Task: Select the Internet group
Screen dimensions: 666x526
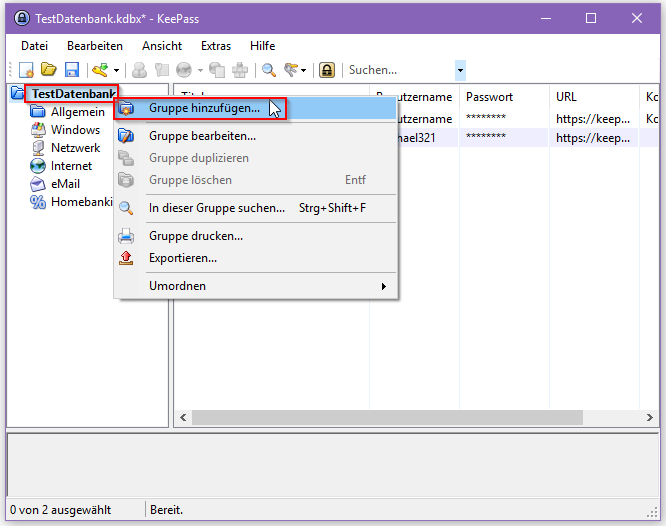Action: [71, 166]
